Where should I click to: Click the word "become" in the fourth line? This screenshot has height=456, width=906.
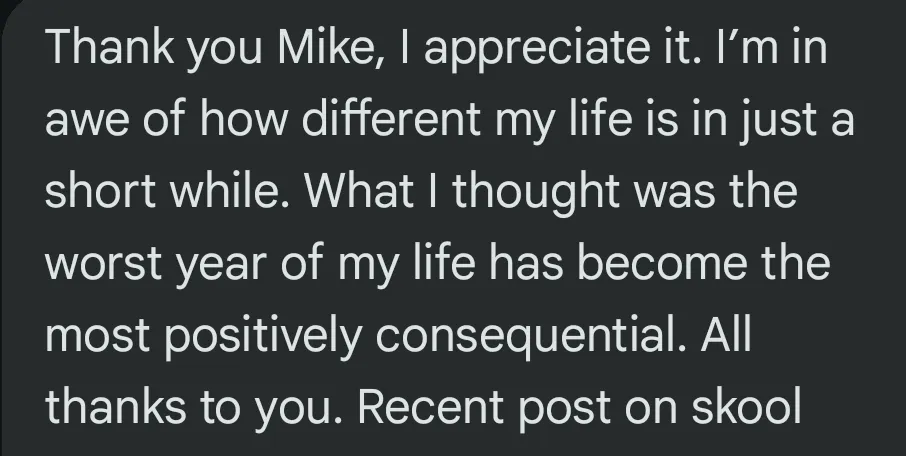(663, 262)
